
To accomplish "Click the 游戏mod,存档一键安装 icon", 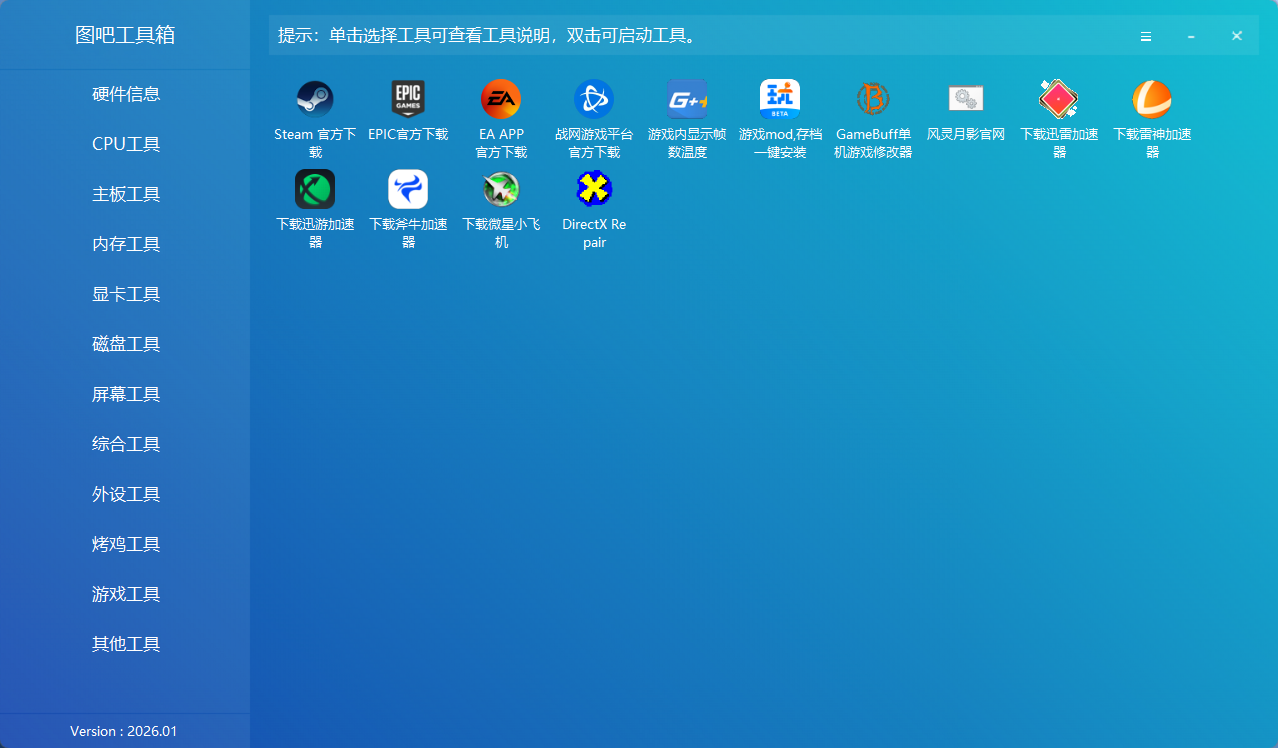I will (x=780, y=100).
